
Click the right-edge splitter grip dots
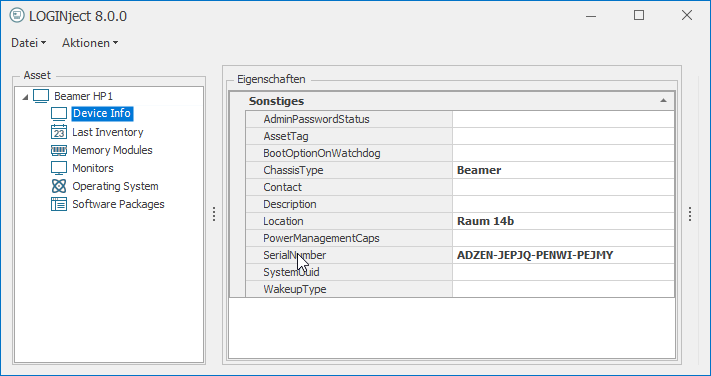pyautogui.click(x=690, y=214)
